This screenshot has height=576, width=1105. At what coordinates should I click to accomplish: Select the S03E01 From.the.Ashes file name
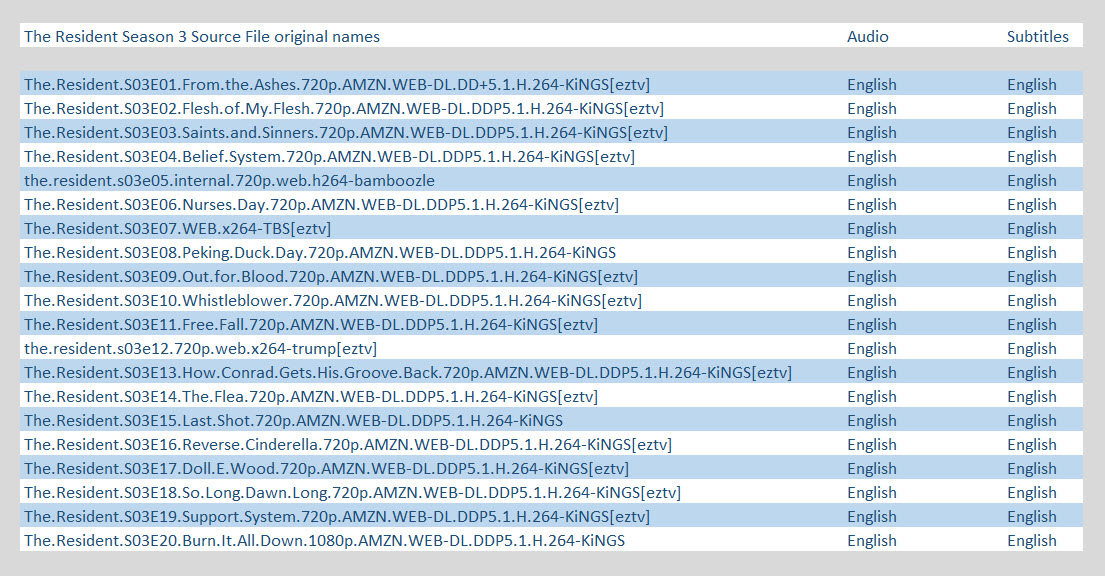[x=337, y=85]
